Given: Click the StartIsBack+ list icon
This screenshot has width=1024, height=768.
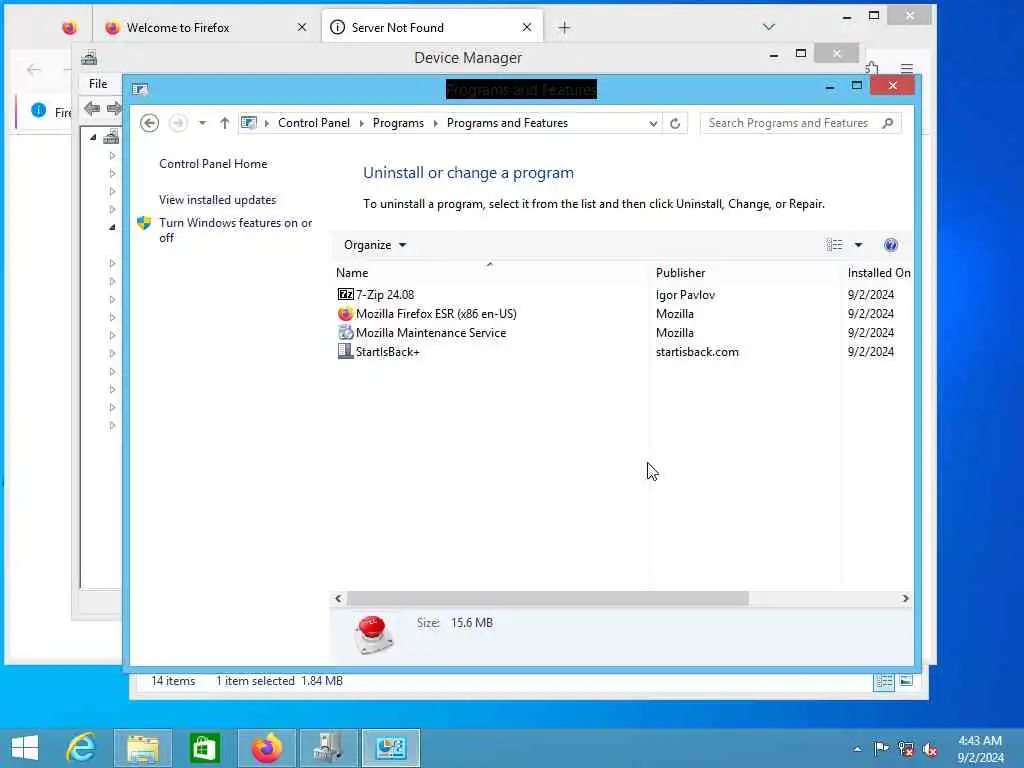Looking at the screenshot, I should tap(345, 351).
